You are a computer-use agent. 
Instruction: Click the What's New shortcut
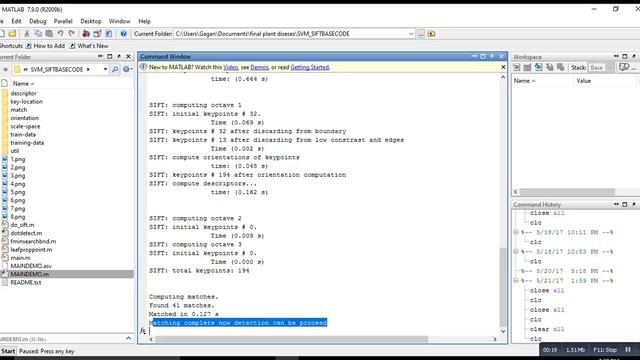89,46
